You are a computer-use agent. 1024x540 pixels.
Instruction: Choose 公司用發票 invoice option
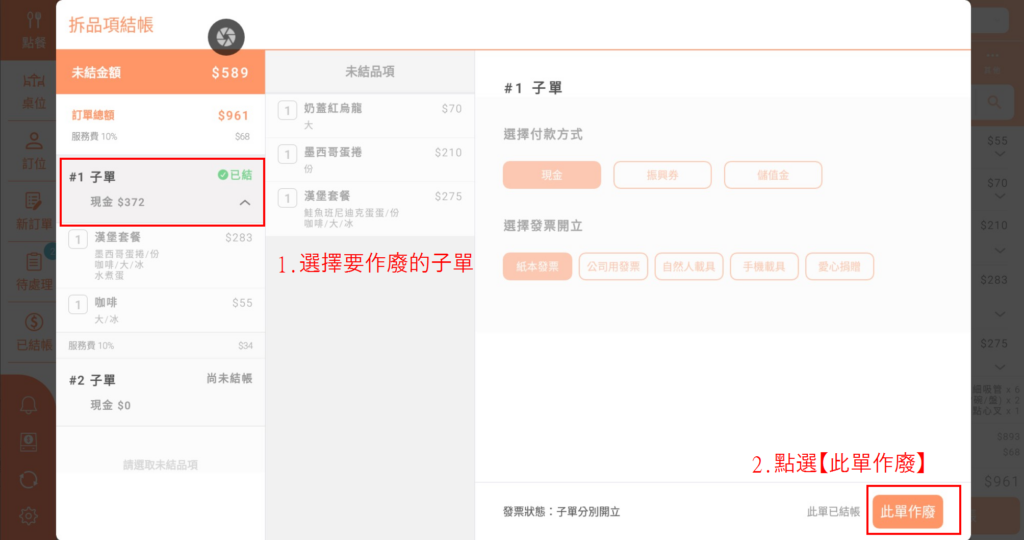[x=614, y=266]
